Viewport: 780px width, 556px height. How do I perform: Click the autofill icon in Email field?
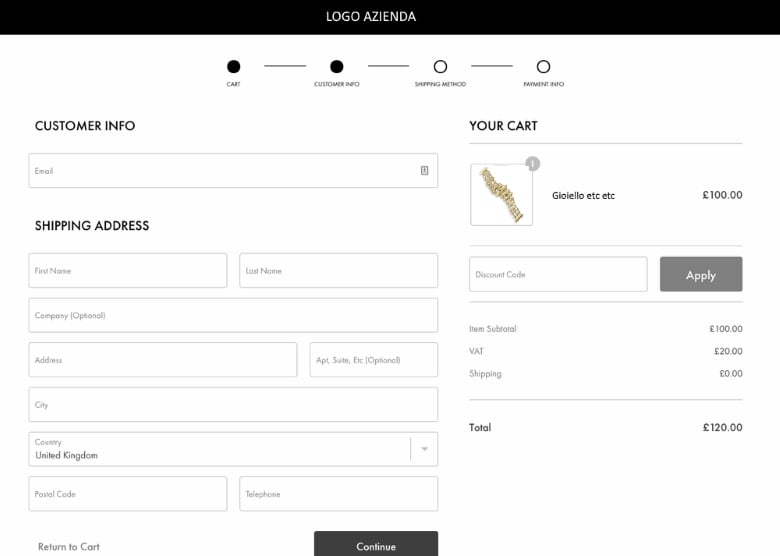pos(424,171)
